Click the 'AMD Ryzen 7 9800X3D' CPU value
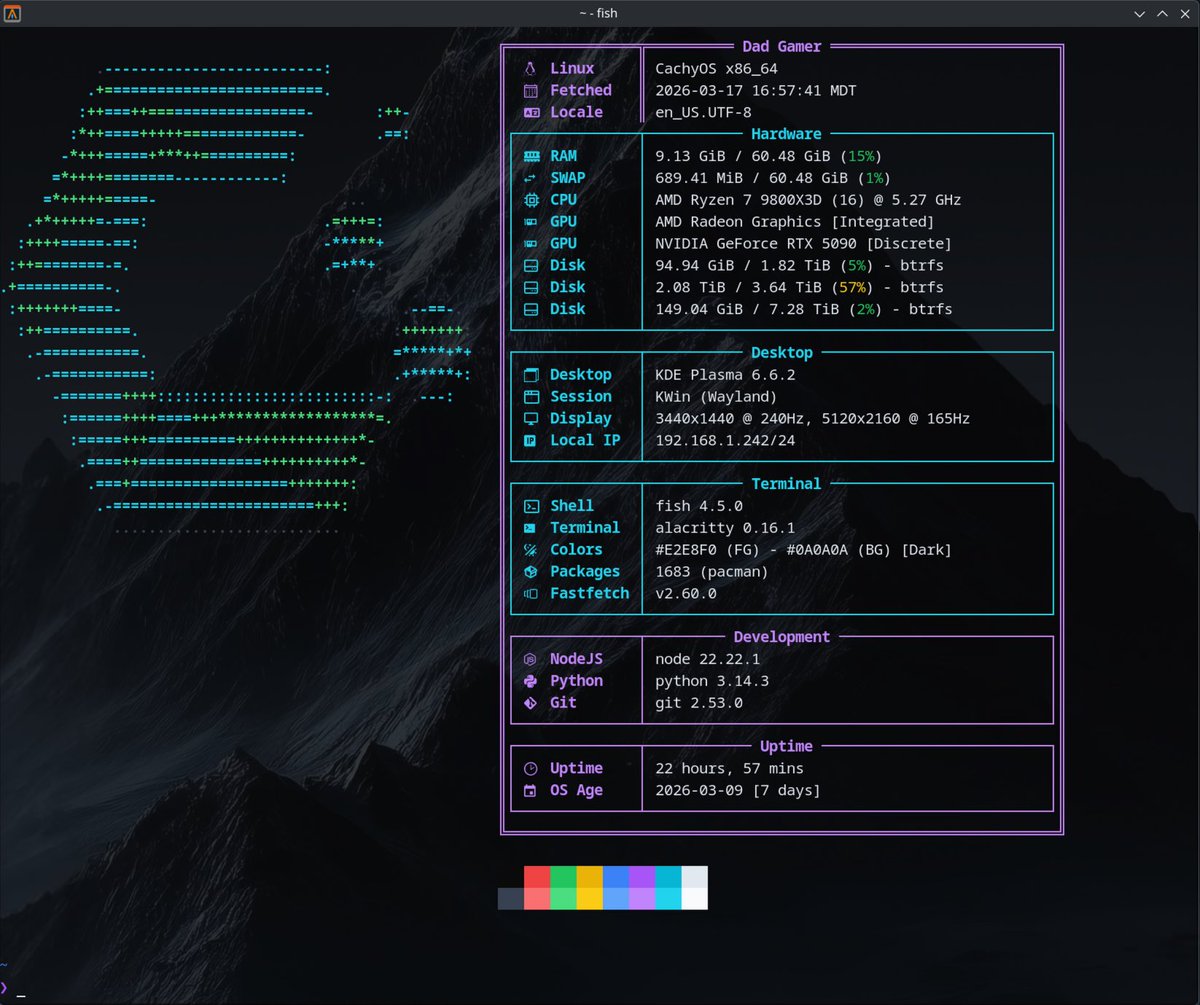Image resolution: width=1200 pixels, height=1005 pixels. pyautogui.click(x=738, y=200)
